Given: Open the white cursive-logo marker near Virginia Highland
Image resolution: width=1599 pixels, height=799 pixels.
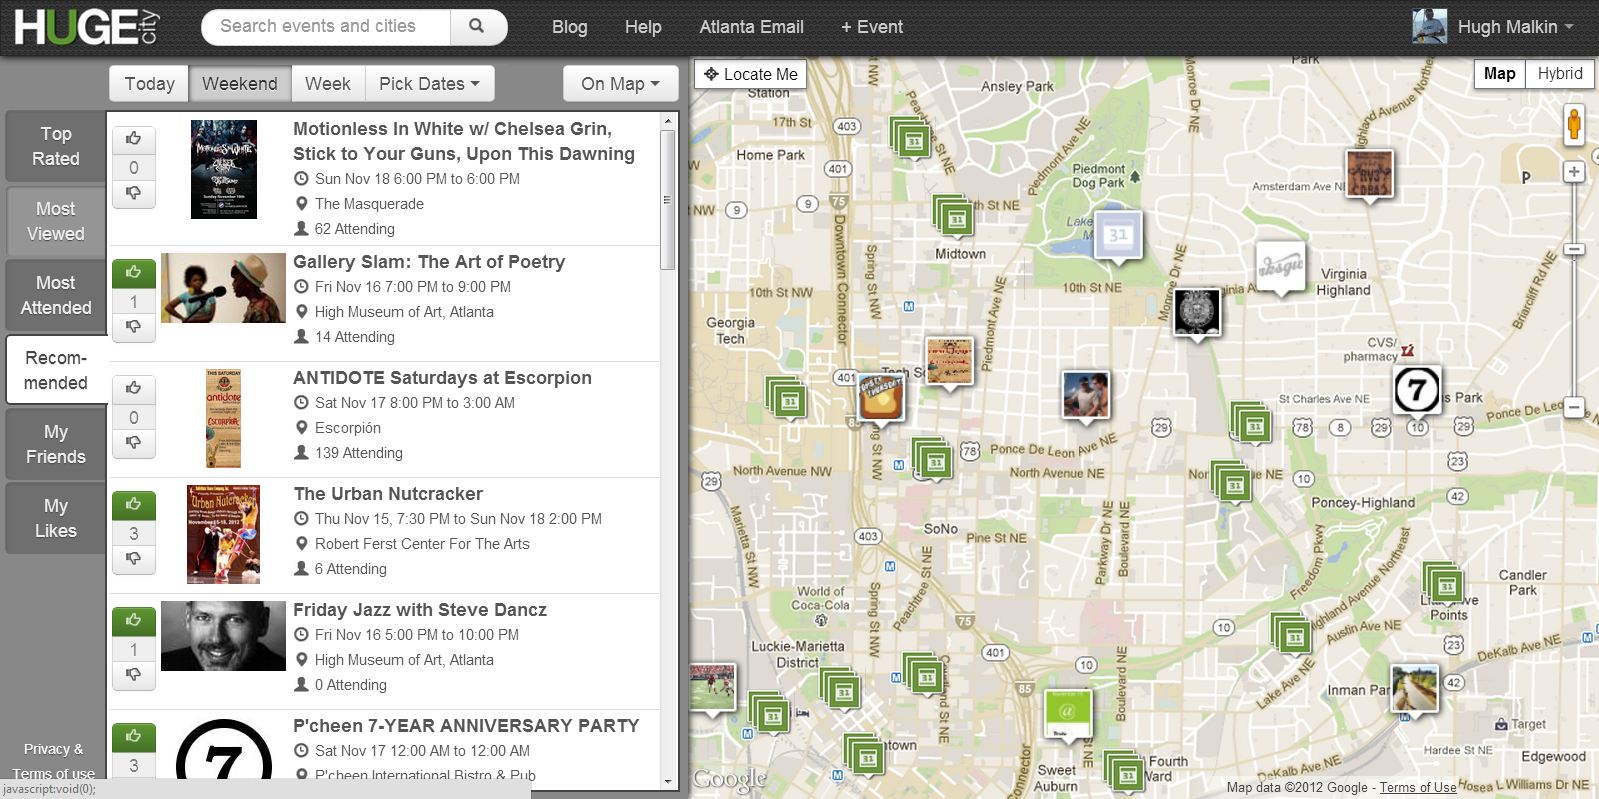Looking at the screenshot, I should pos(1281,267).
